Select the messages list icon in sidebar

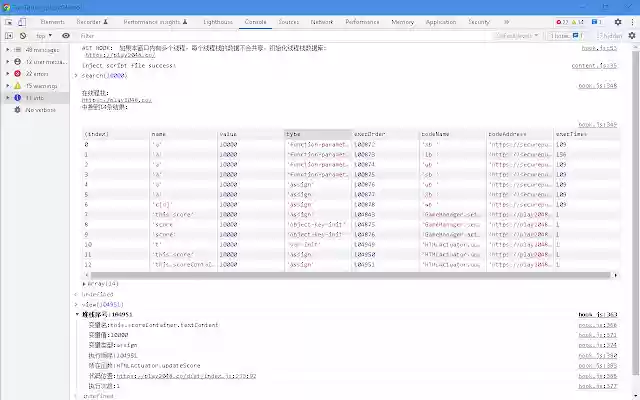coord(17,50)
